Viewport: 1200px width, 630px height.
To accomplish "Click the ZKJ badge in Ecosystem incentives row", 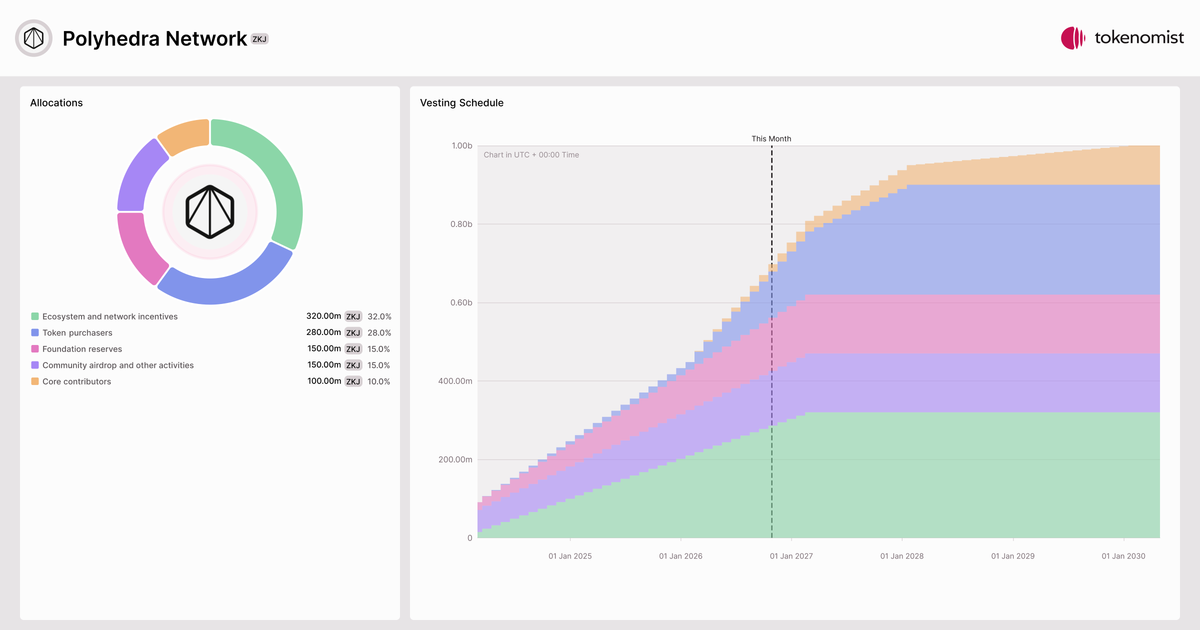I will pos(353,316).
